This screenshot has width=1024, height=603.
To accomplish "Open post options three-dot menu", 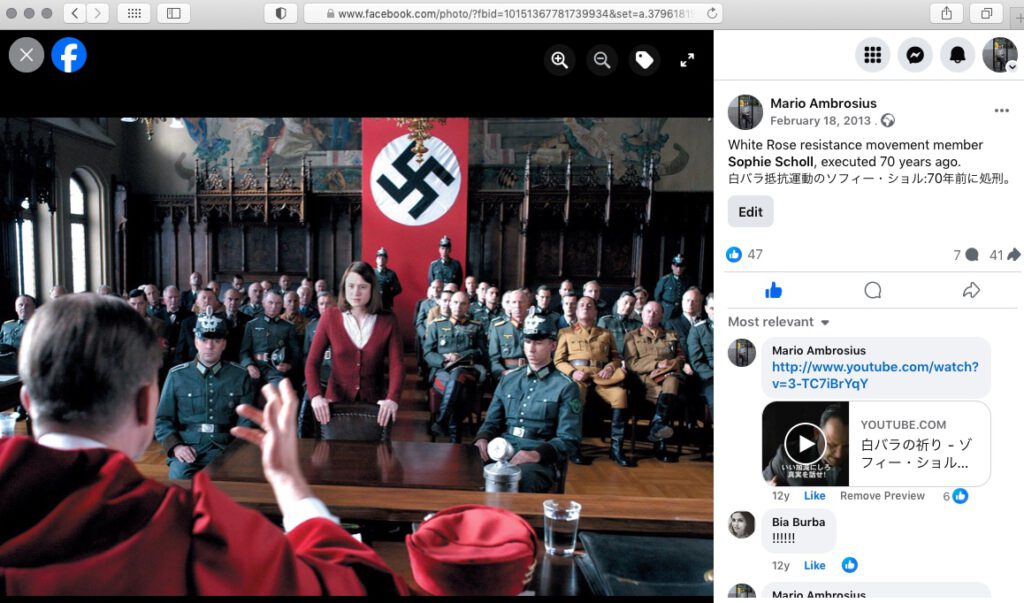I will 1002,110.
